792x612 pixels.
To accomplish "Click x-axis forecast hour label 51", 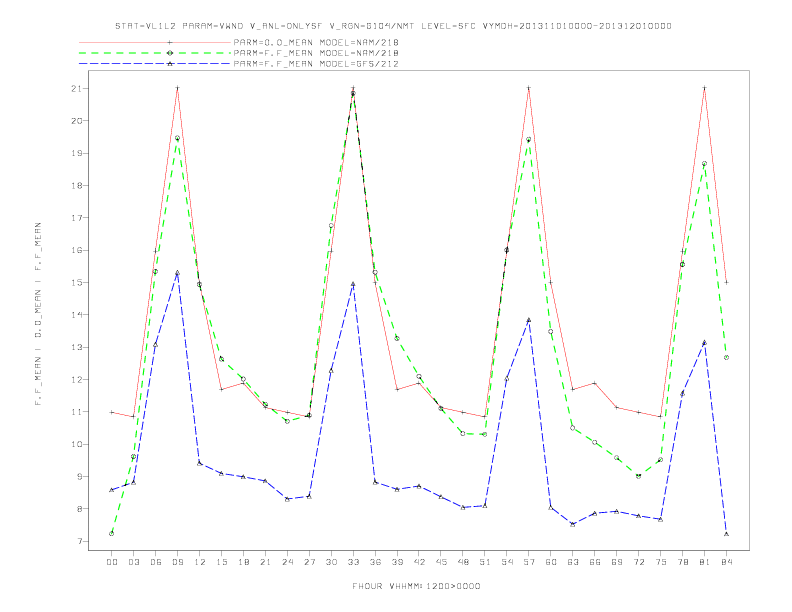I will point(485,562).
